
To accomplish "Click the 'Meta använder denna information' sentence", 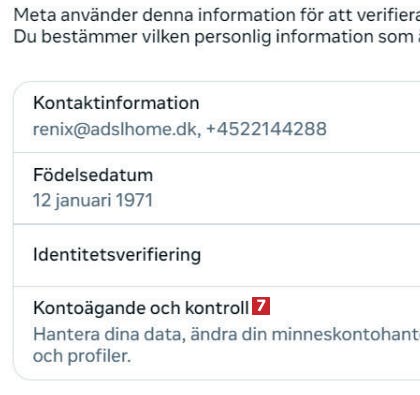I will 217,15.
